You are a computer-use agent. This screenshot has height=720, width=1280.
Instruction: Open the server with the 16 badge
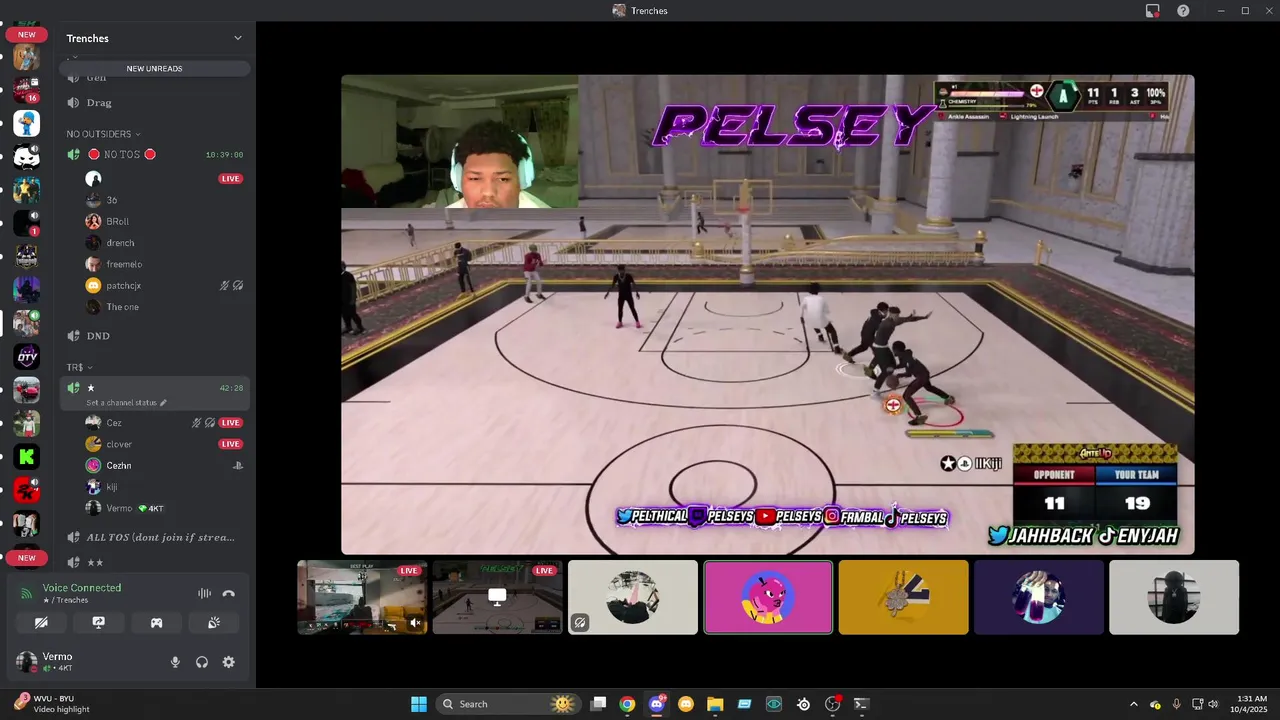tap(26, 91)
